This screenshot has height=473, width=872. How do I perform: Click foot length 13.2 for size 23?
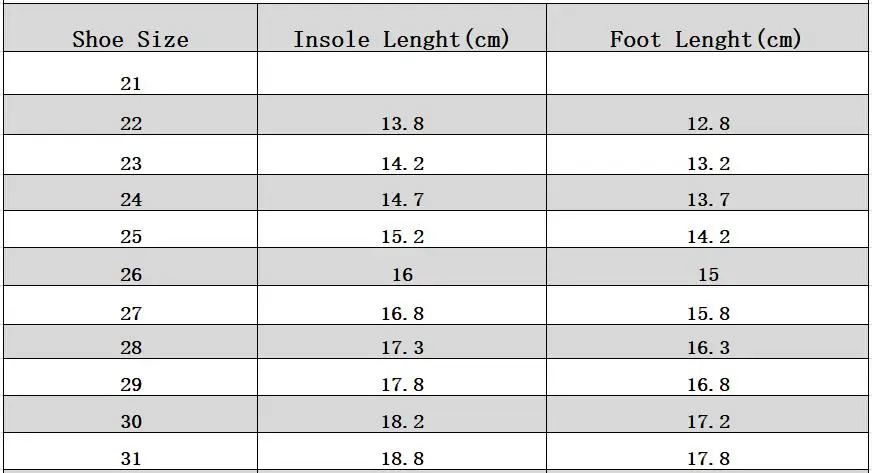[x=708, y=164]
